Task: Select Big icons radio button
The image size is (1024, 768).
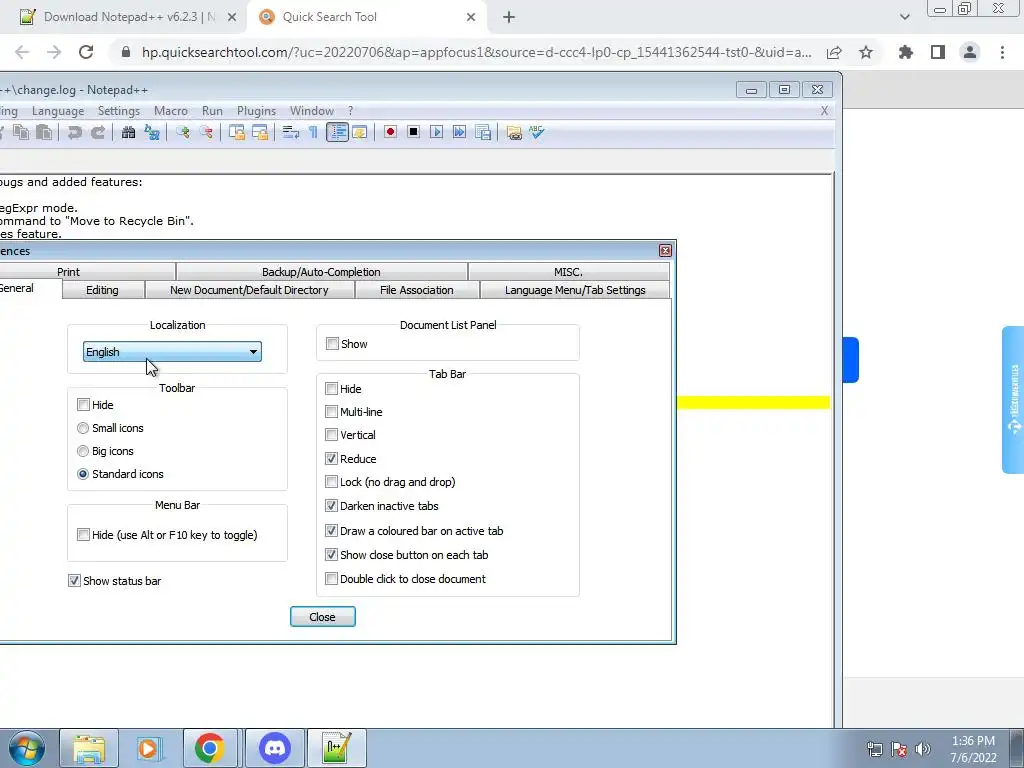Action: tap(83, 451)
